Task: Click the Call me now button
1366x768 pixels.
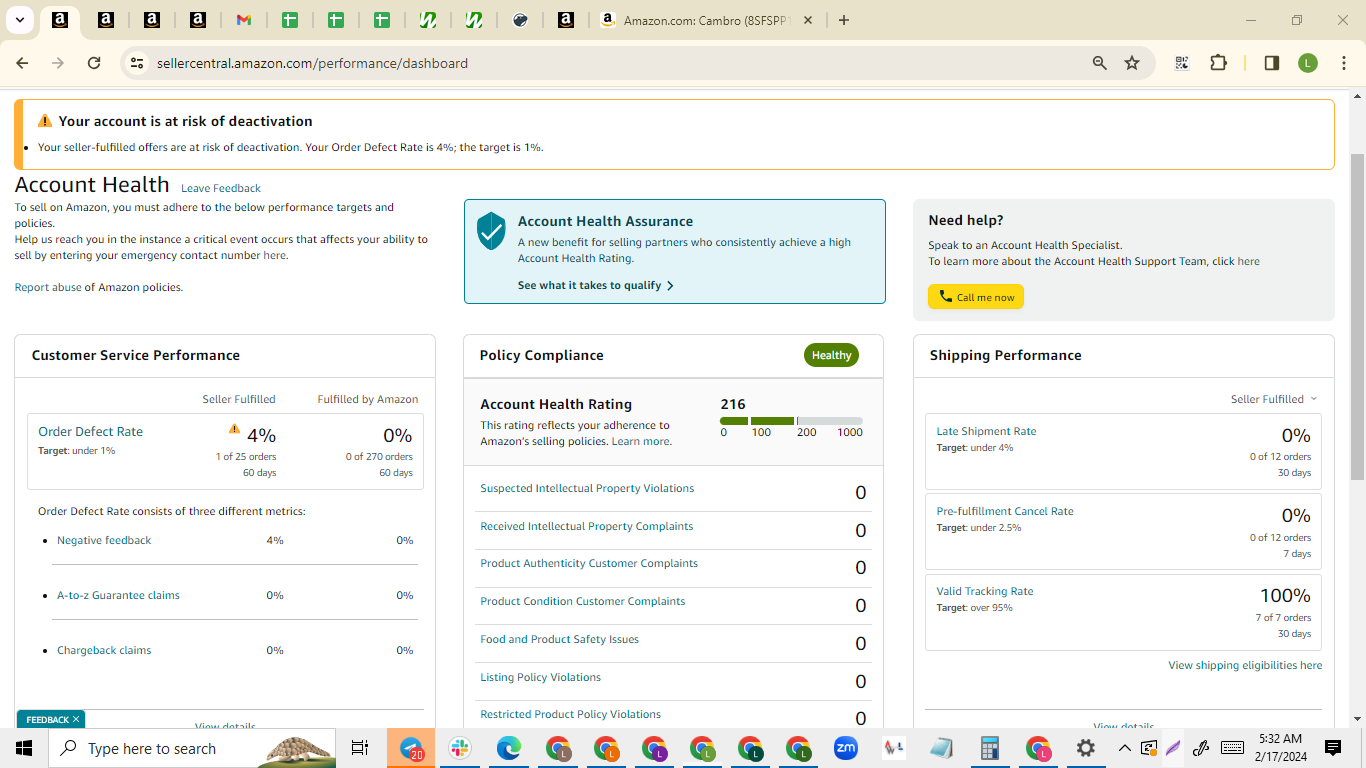Action: (x=976, y=297)
